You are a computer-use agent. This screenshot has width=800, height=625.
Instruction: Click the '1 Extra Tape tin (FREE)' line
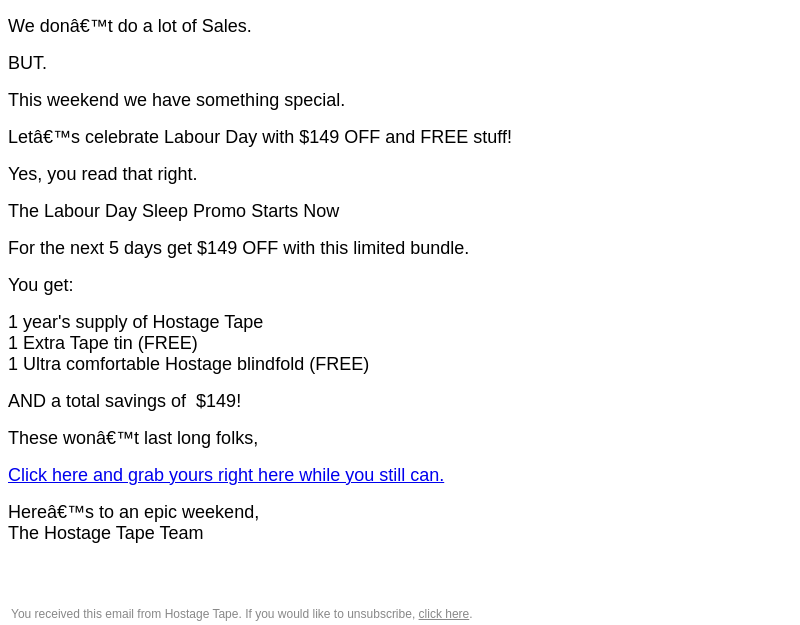click(103, 343)
